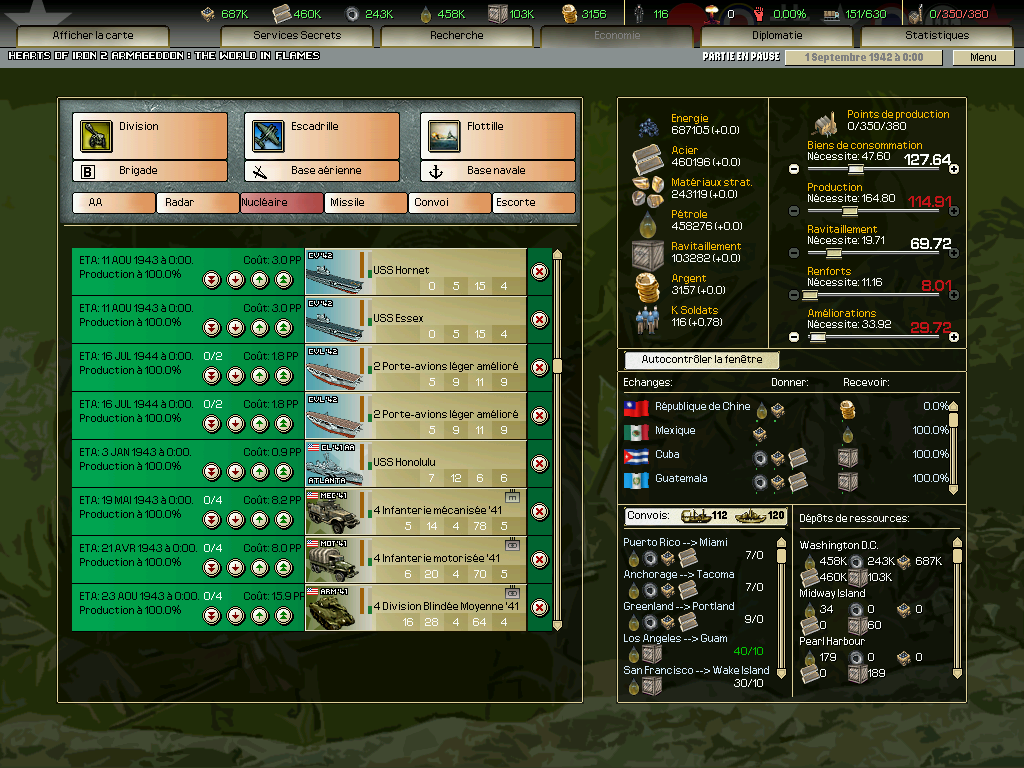Move USS Honolulu to bottom of queue
1024x768 pixels.
click(212, 472)
